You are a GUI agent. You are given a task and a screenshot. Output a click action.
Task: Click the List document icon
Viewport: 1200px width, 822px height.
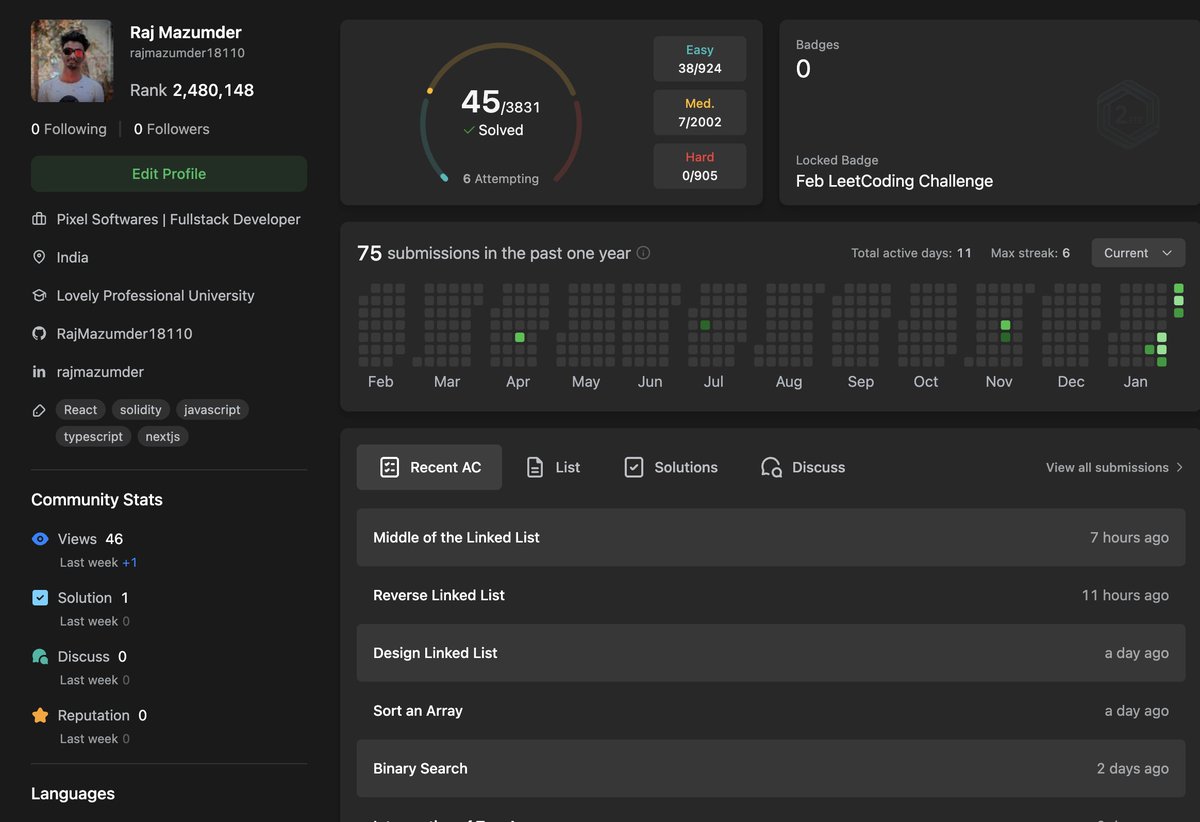[x=535, y=467]
